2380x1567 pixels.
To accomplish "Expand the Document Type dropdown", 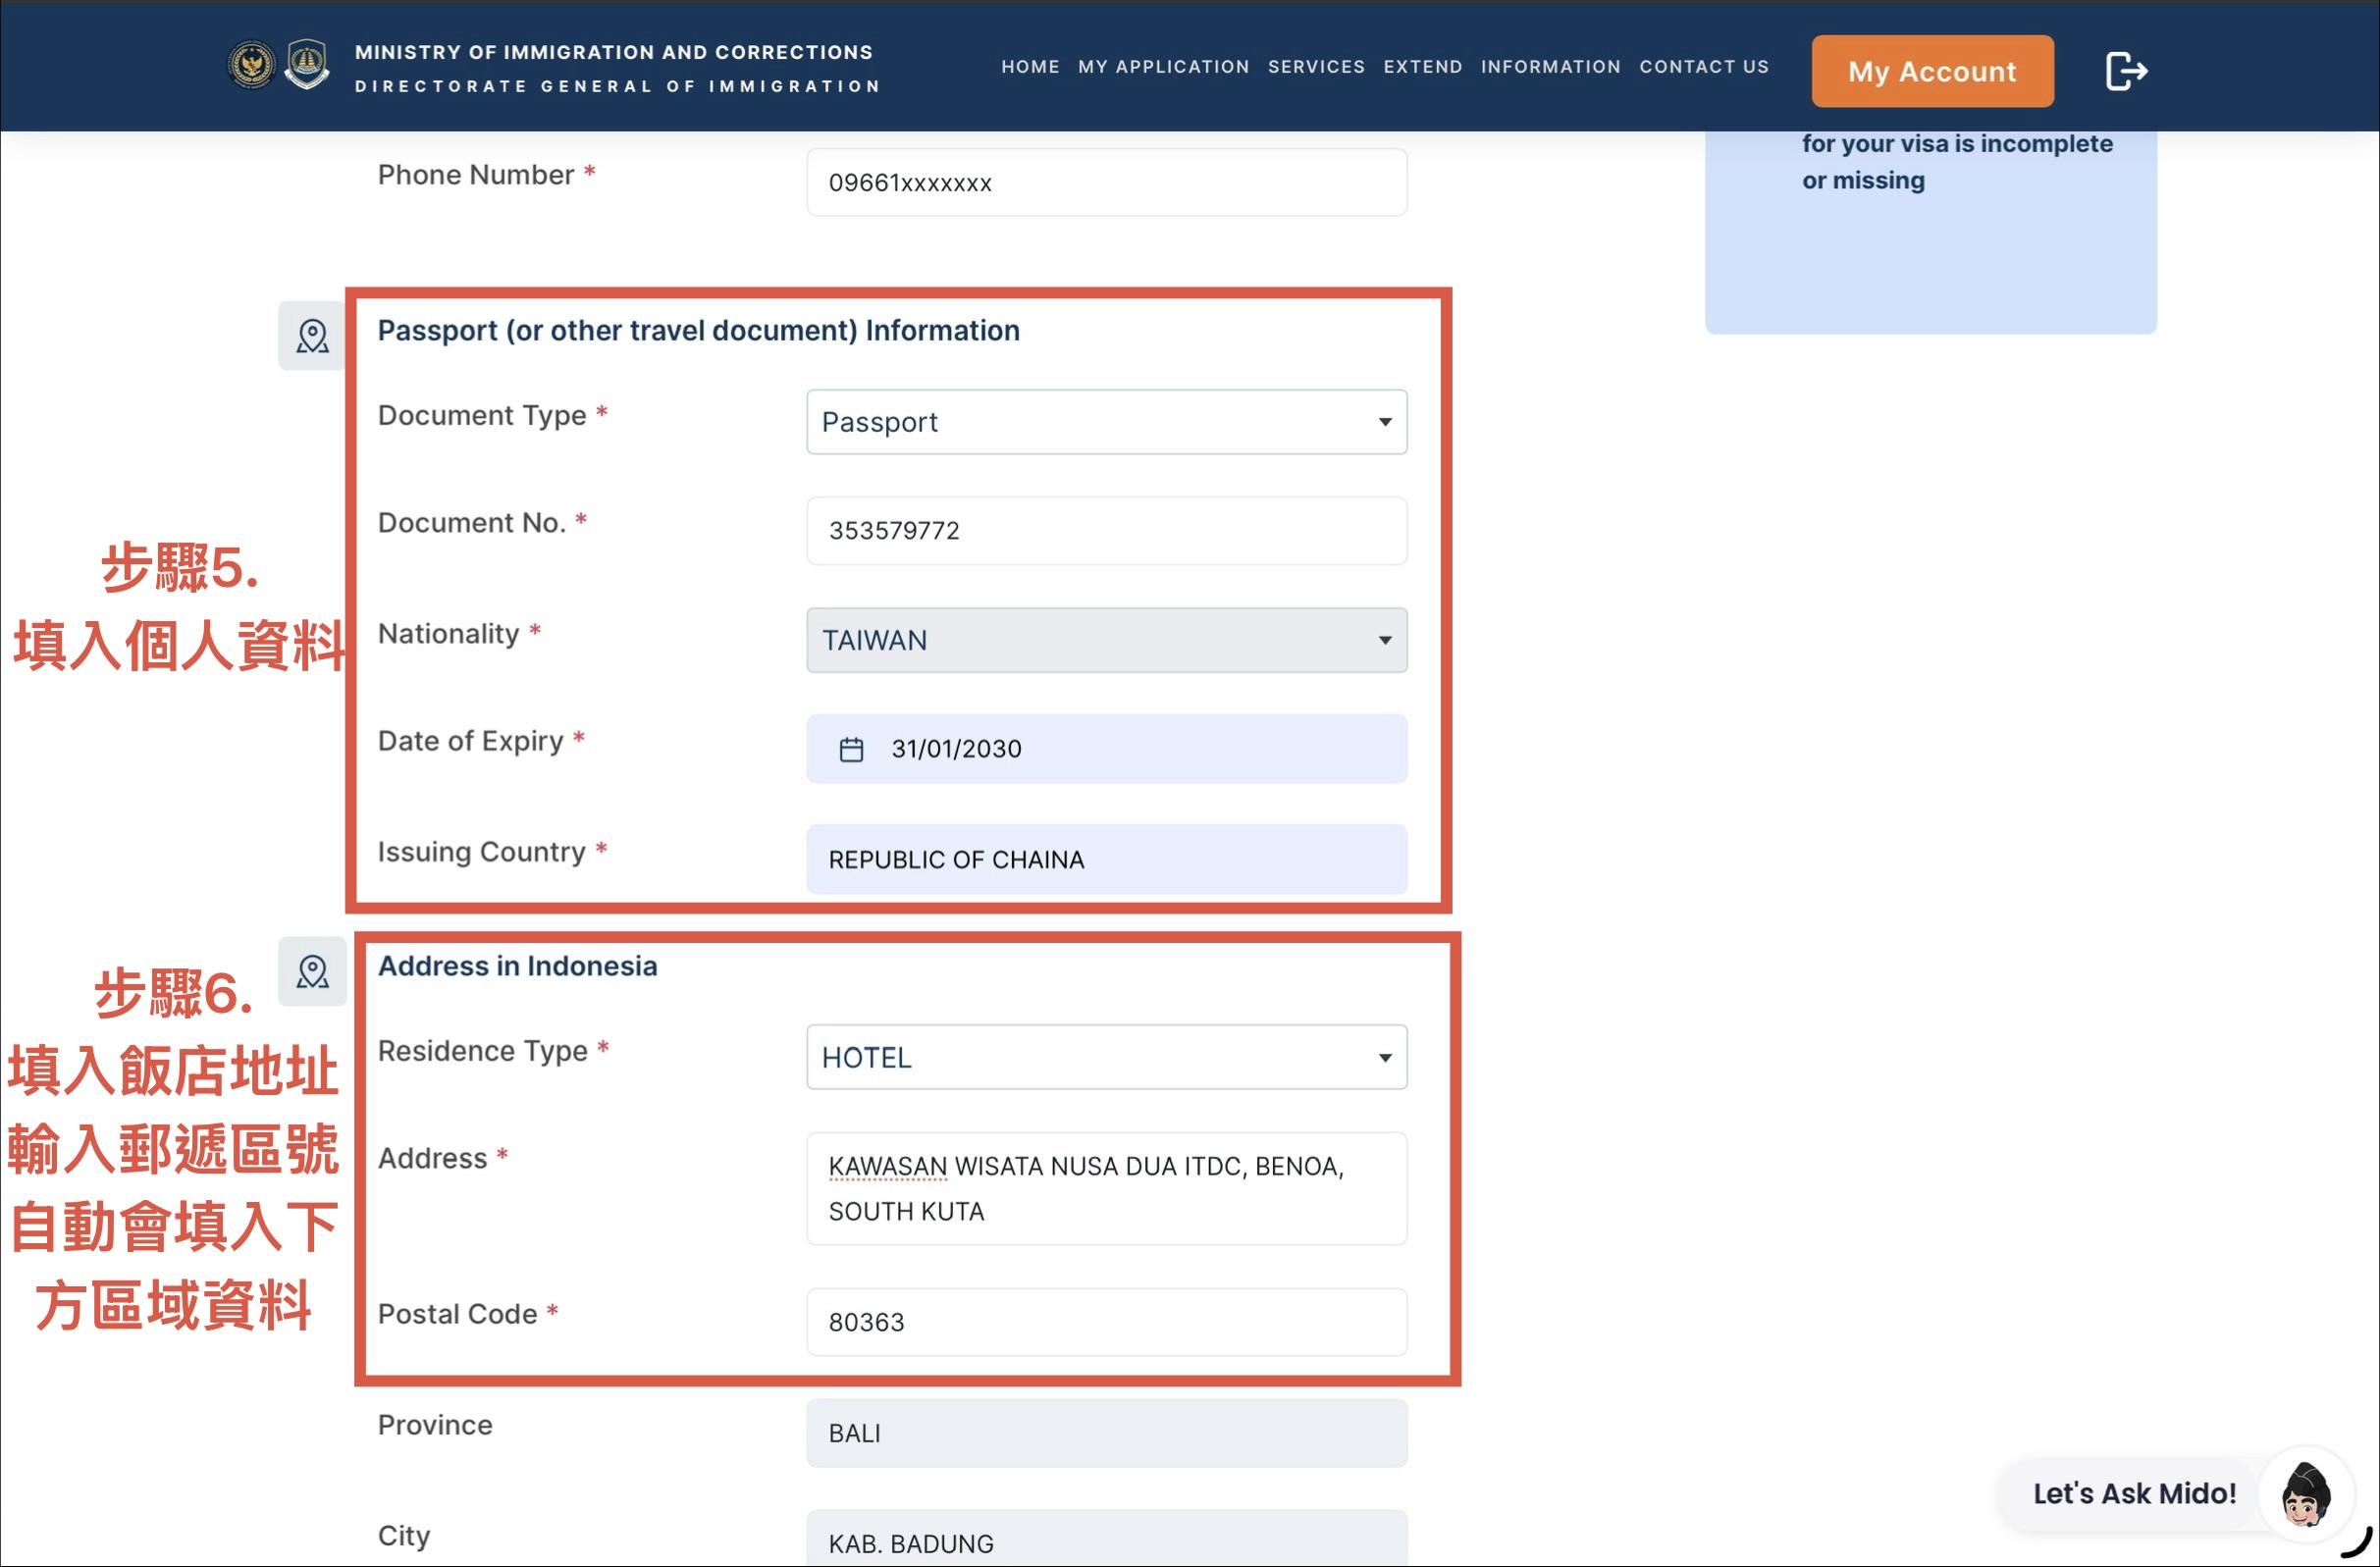I will [x=1106, y=422].
